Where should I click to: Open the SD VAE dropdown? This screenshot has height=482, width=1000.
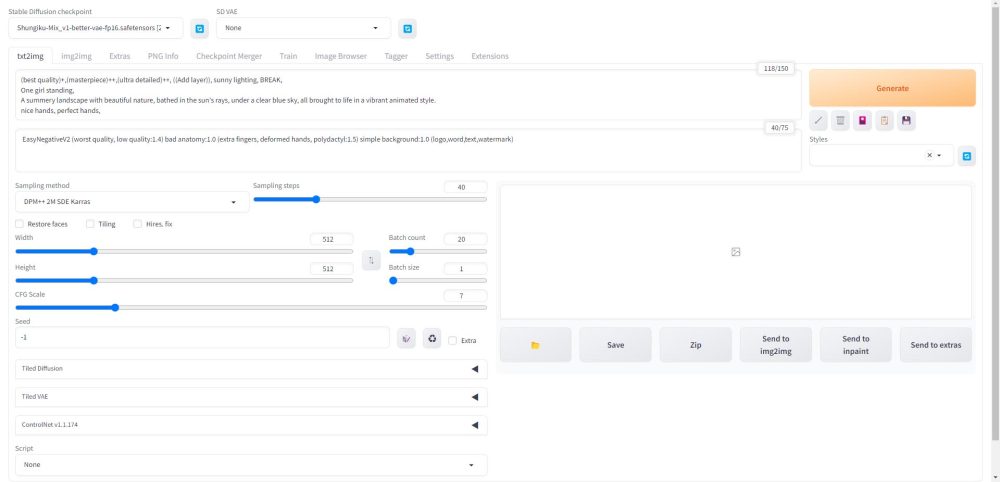pyautogui.click(x=303, y=29)
